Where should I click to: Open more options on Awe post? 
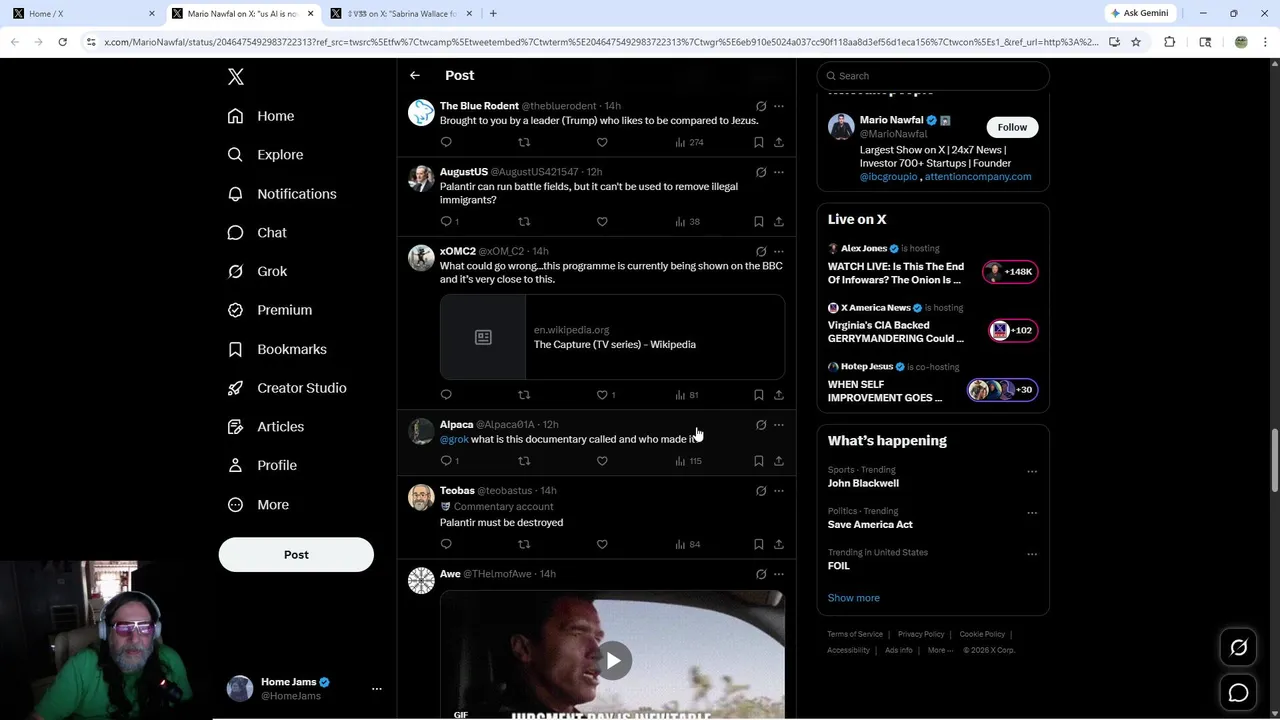pyautogui.click(x=779, y=574)
